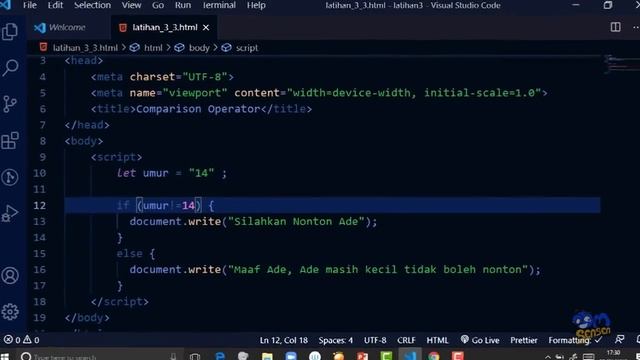Expand the script breadcrumb item
This screenshot has height=360, width=640.
coord(247,48)
